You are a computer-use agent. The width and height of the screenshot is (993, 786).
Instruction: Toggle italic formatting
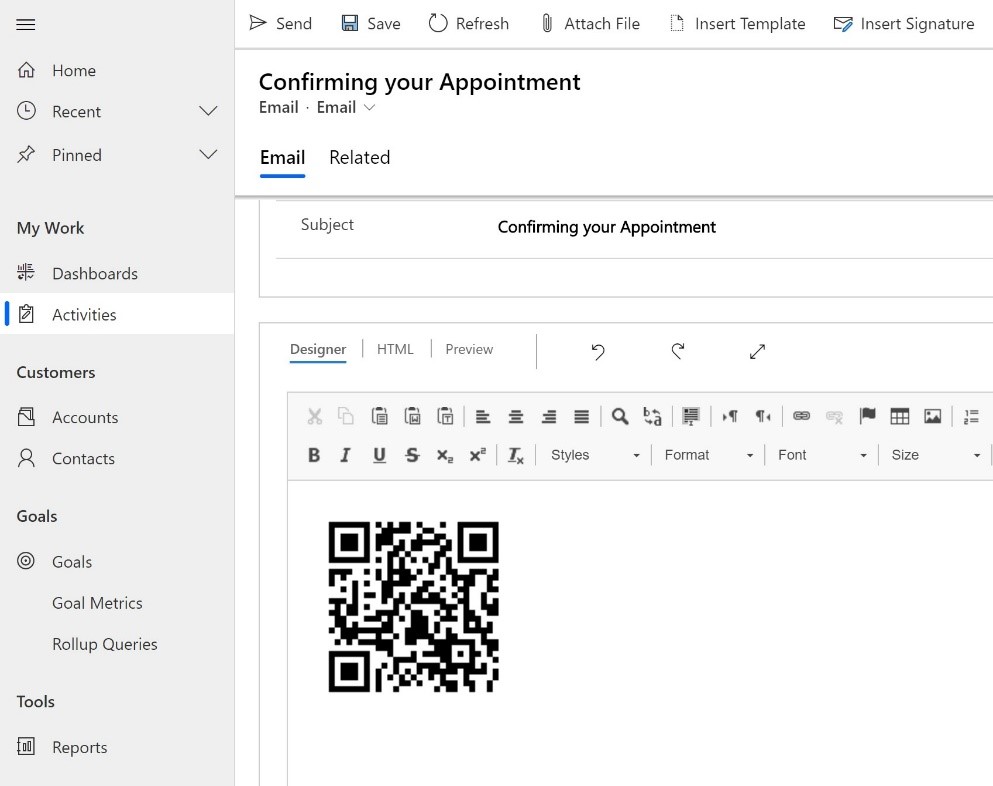pos(345,455)
